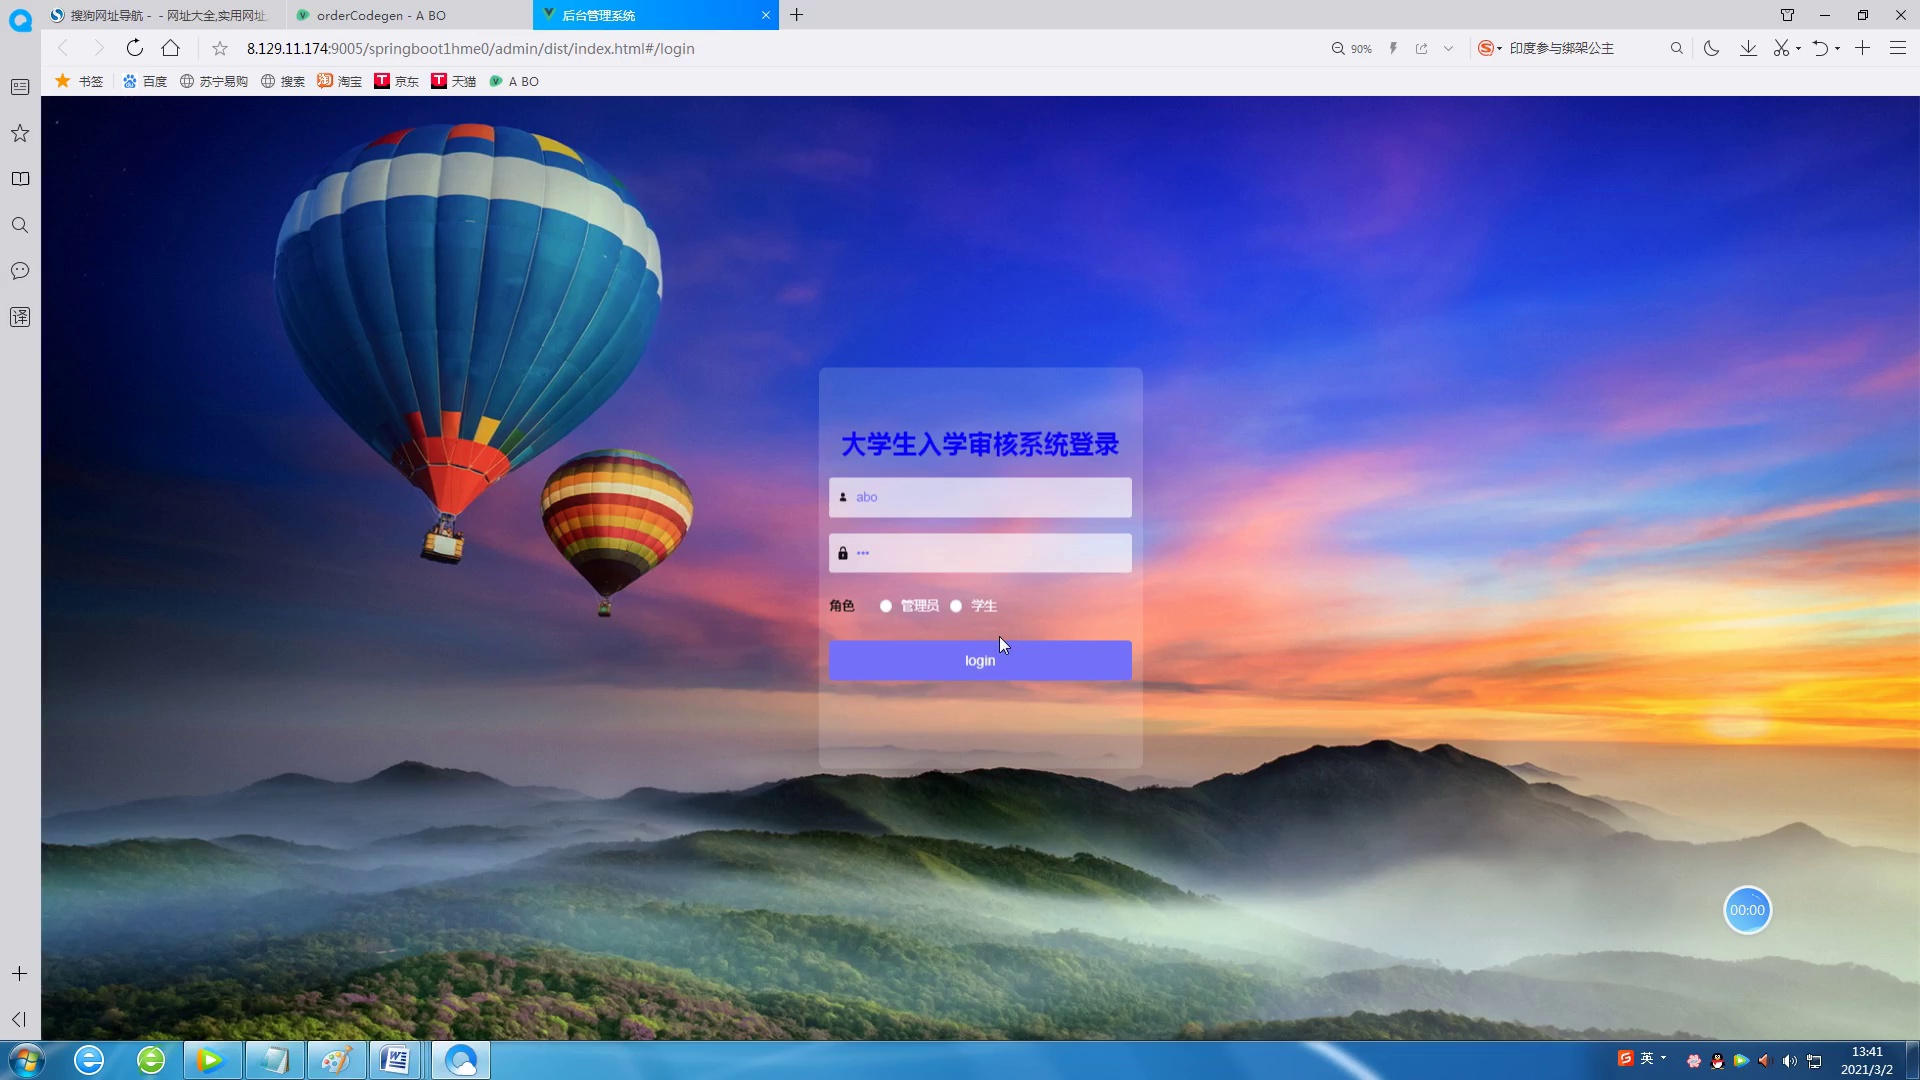Image resolution: width=1920 pixels, height=1080 pixels.
Task: Open Word from the Windows taskbar
Action: tap(396, 1060)
